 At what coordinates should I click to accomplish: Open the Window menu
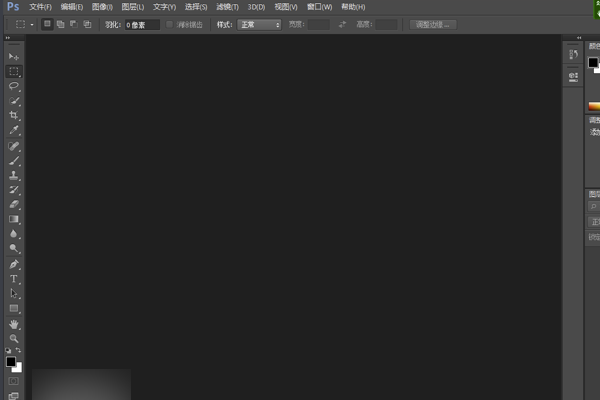pyautogui.click(x=320, y=7)
